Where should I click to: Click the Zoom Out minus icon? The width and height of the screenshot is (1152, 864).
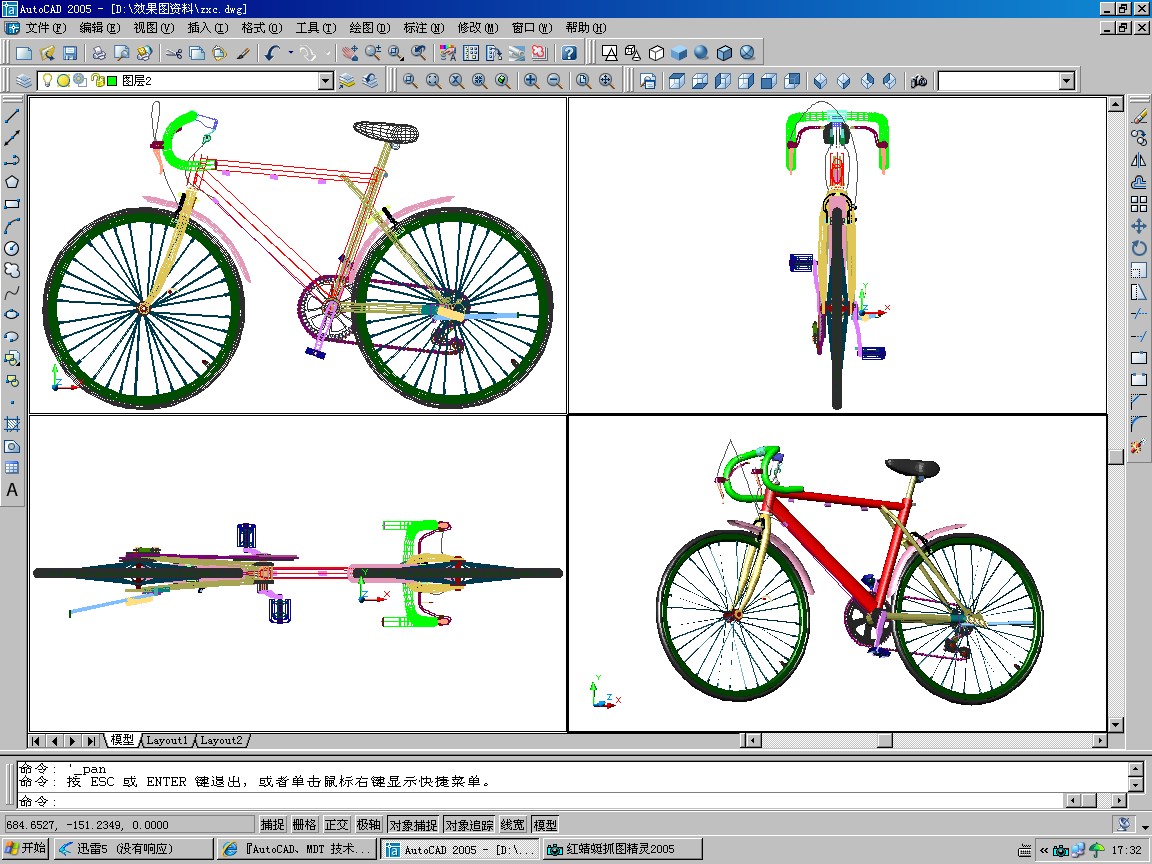(x=555, y=81)
